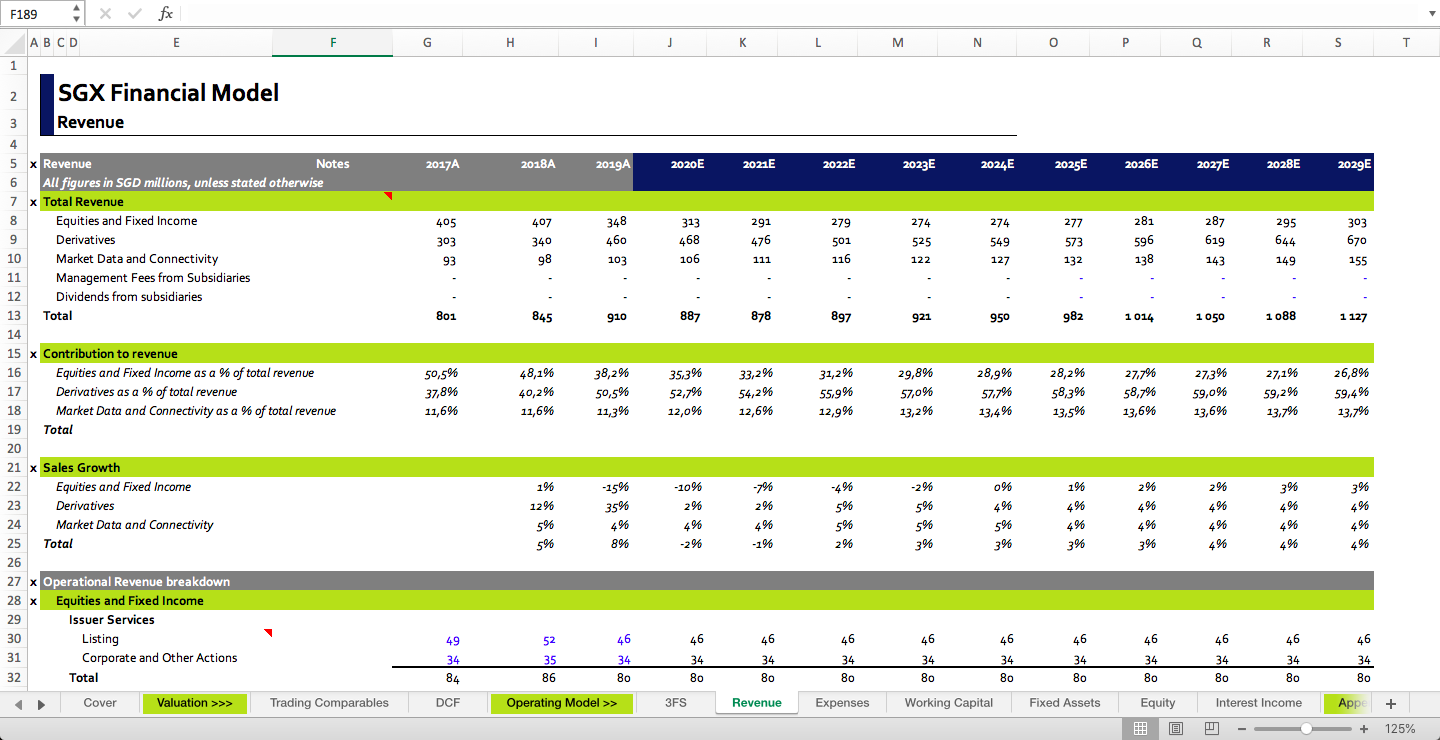The height and width of the screenshot is (740, 1440).
Task: Select row 27 header
Action: [x=14, y=582]
